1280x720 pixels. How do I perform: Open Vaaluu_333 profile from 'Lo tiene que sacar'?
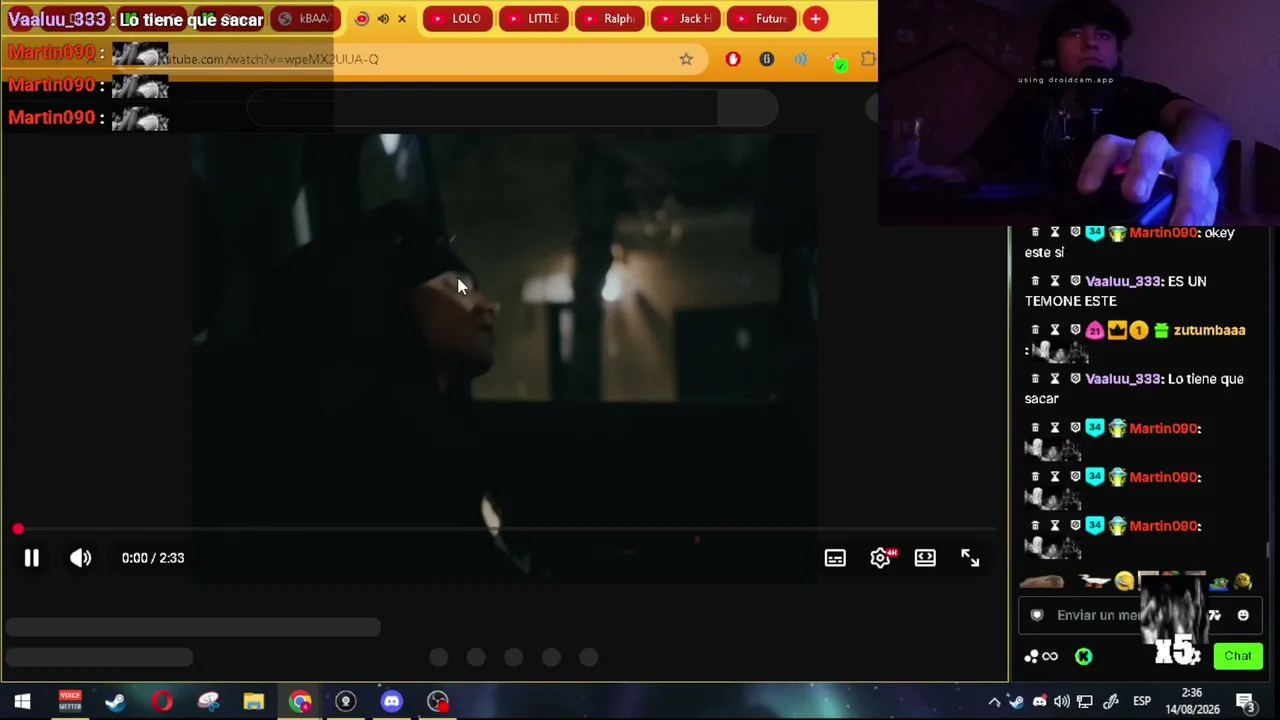click(x=1124, y=379)
